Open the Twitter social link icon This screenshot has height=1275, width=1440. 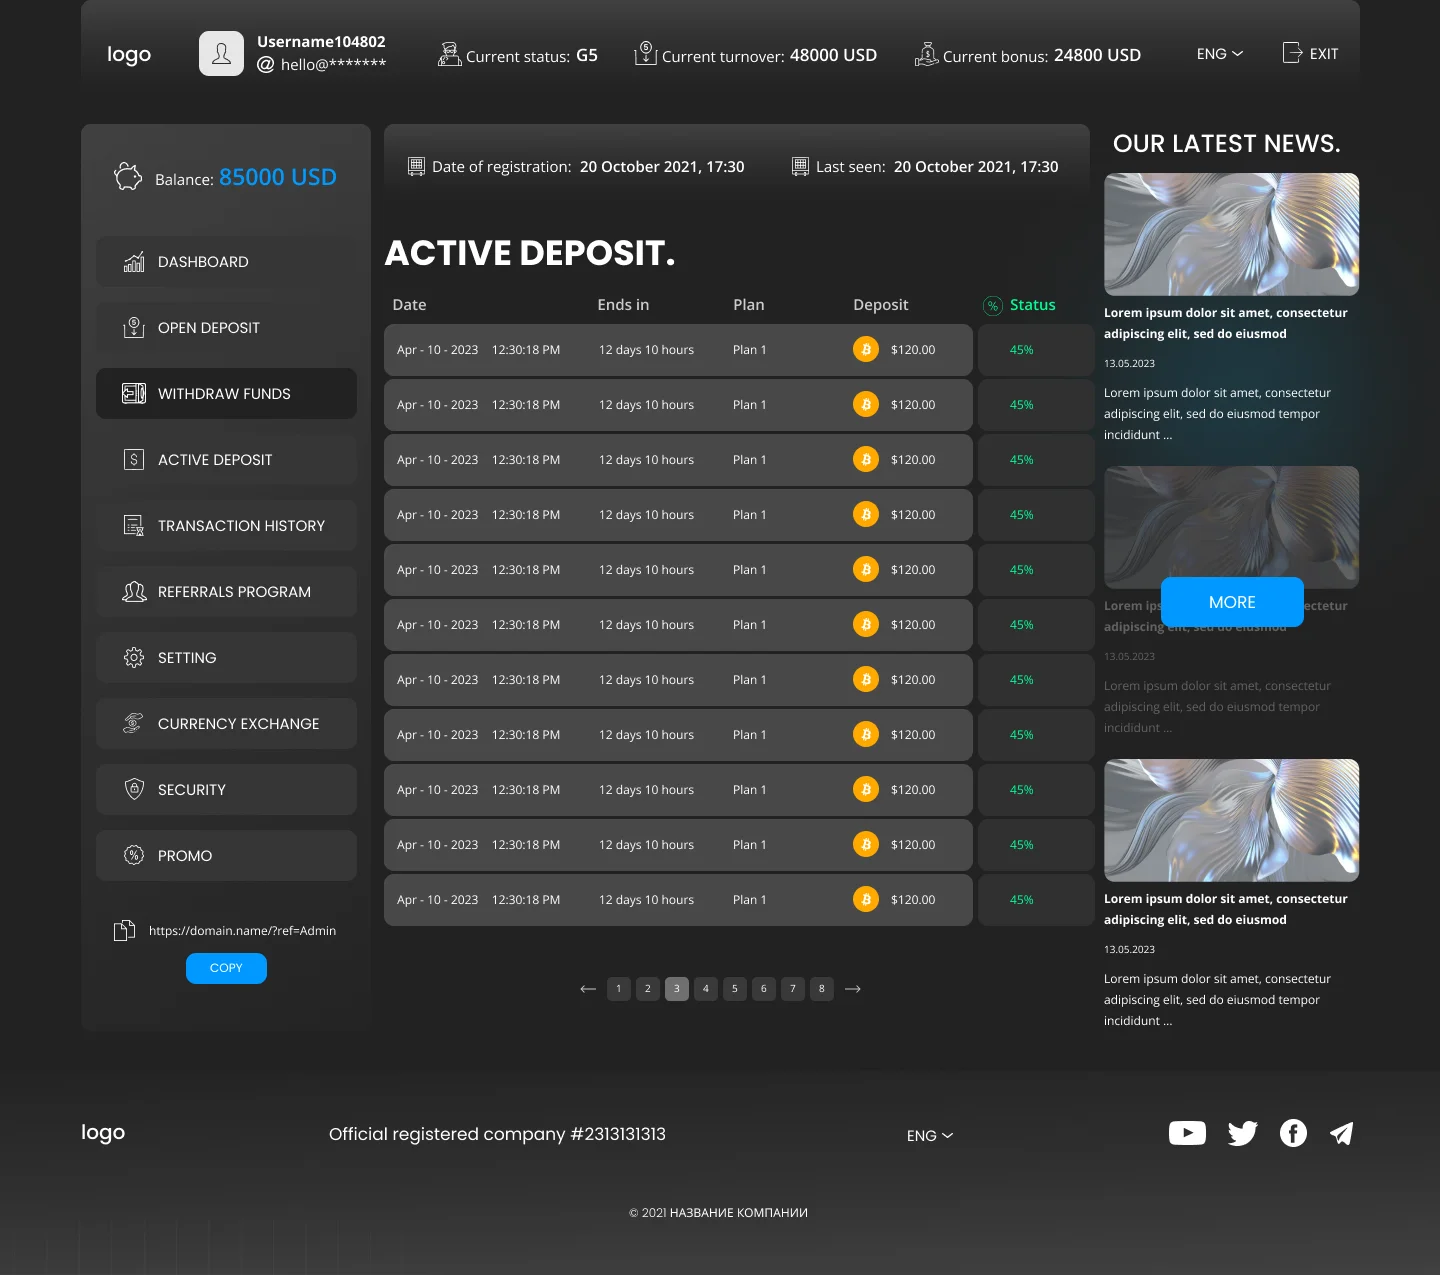(1242, 1133)
